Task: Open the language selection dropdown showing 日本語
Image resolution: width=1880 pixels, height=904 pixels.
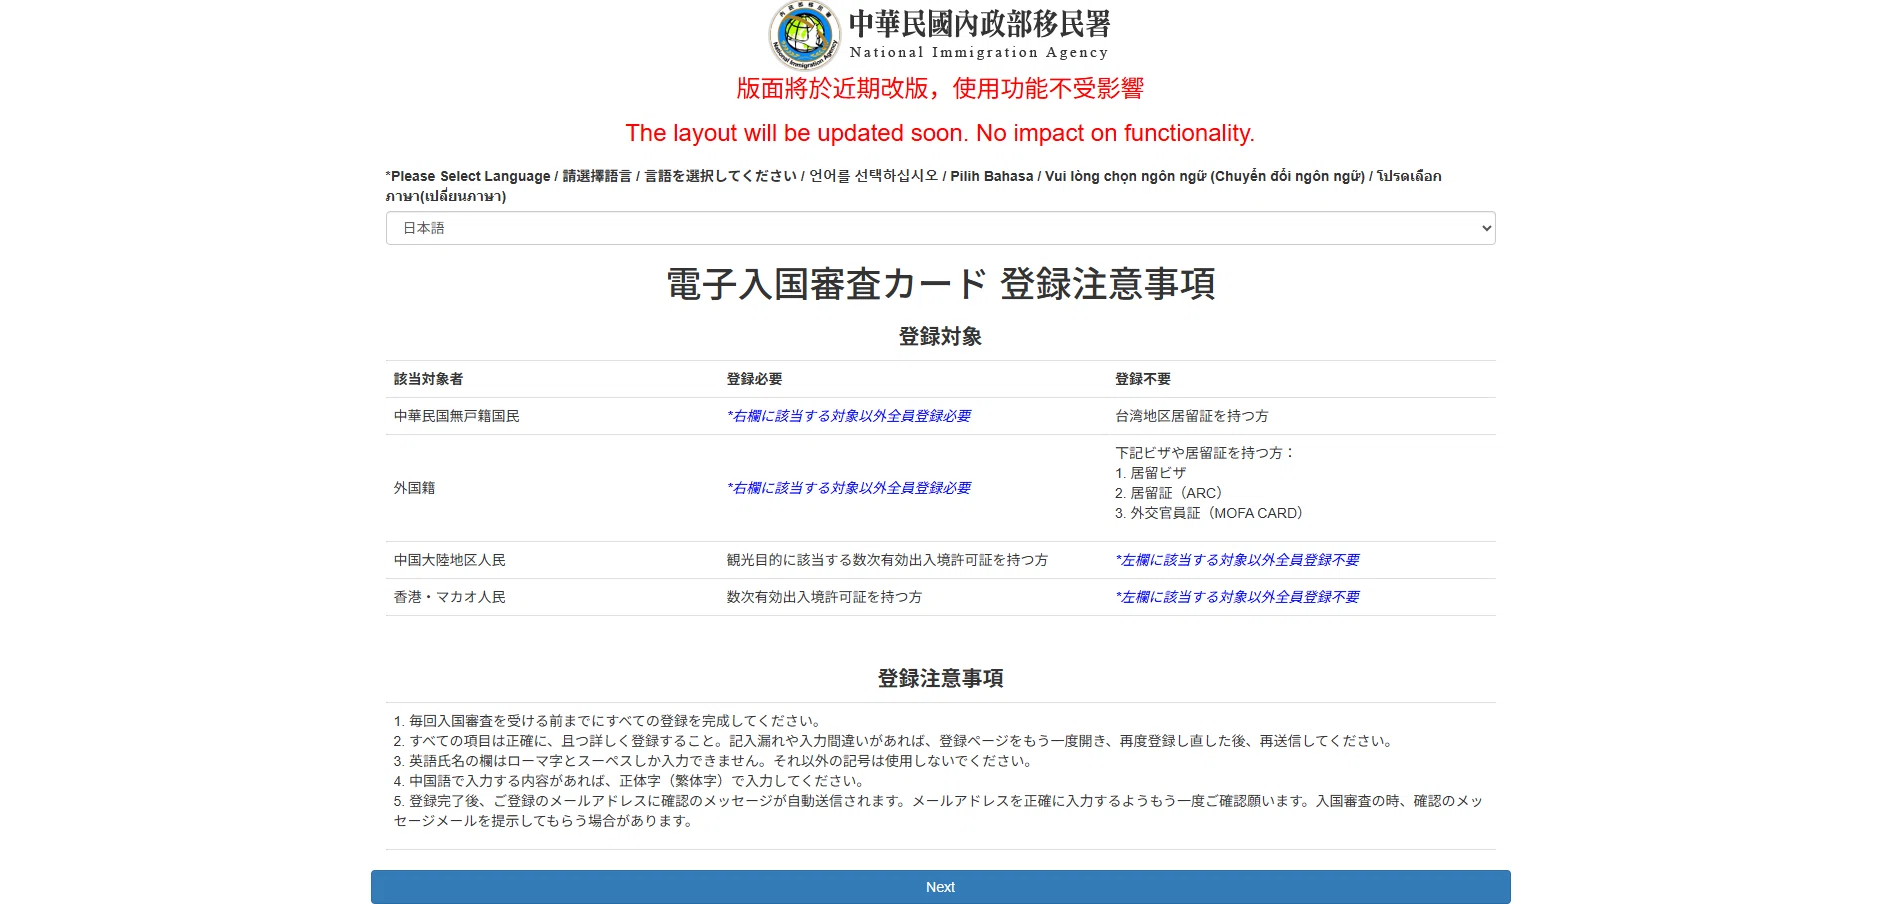Action: point(940,228)
